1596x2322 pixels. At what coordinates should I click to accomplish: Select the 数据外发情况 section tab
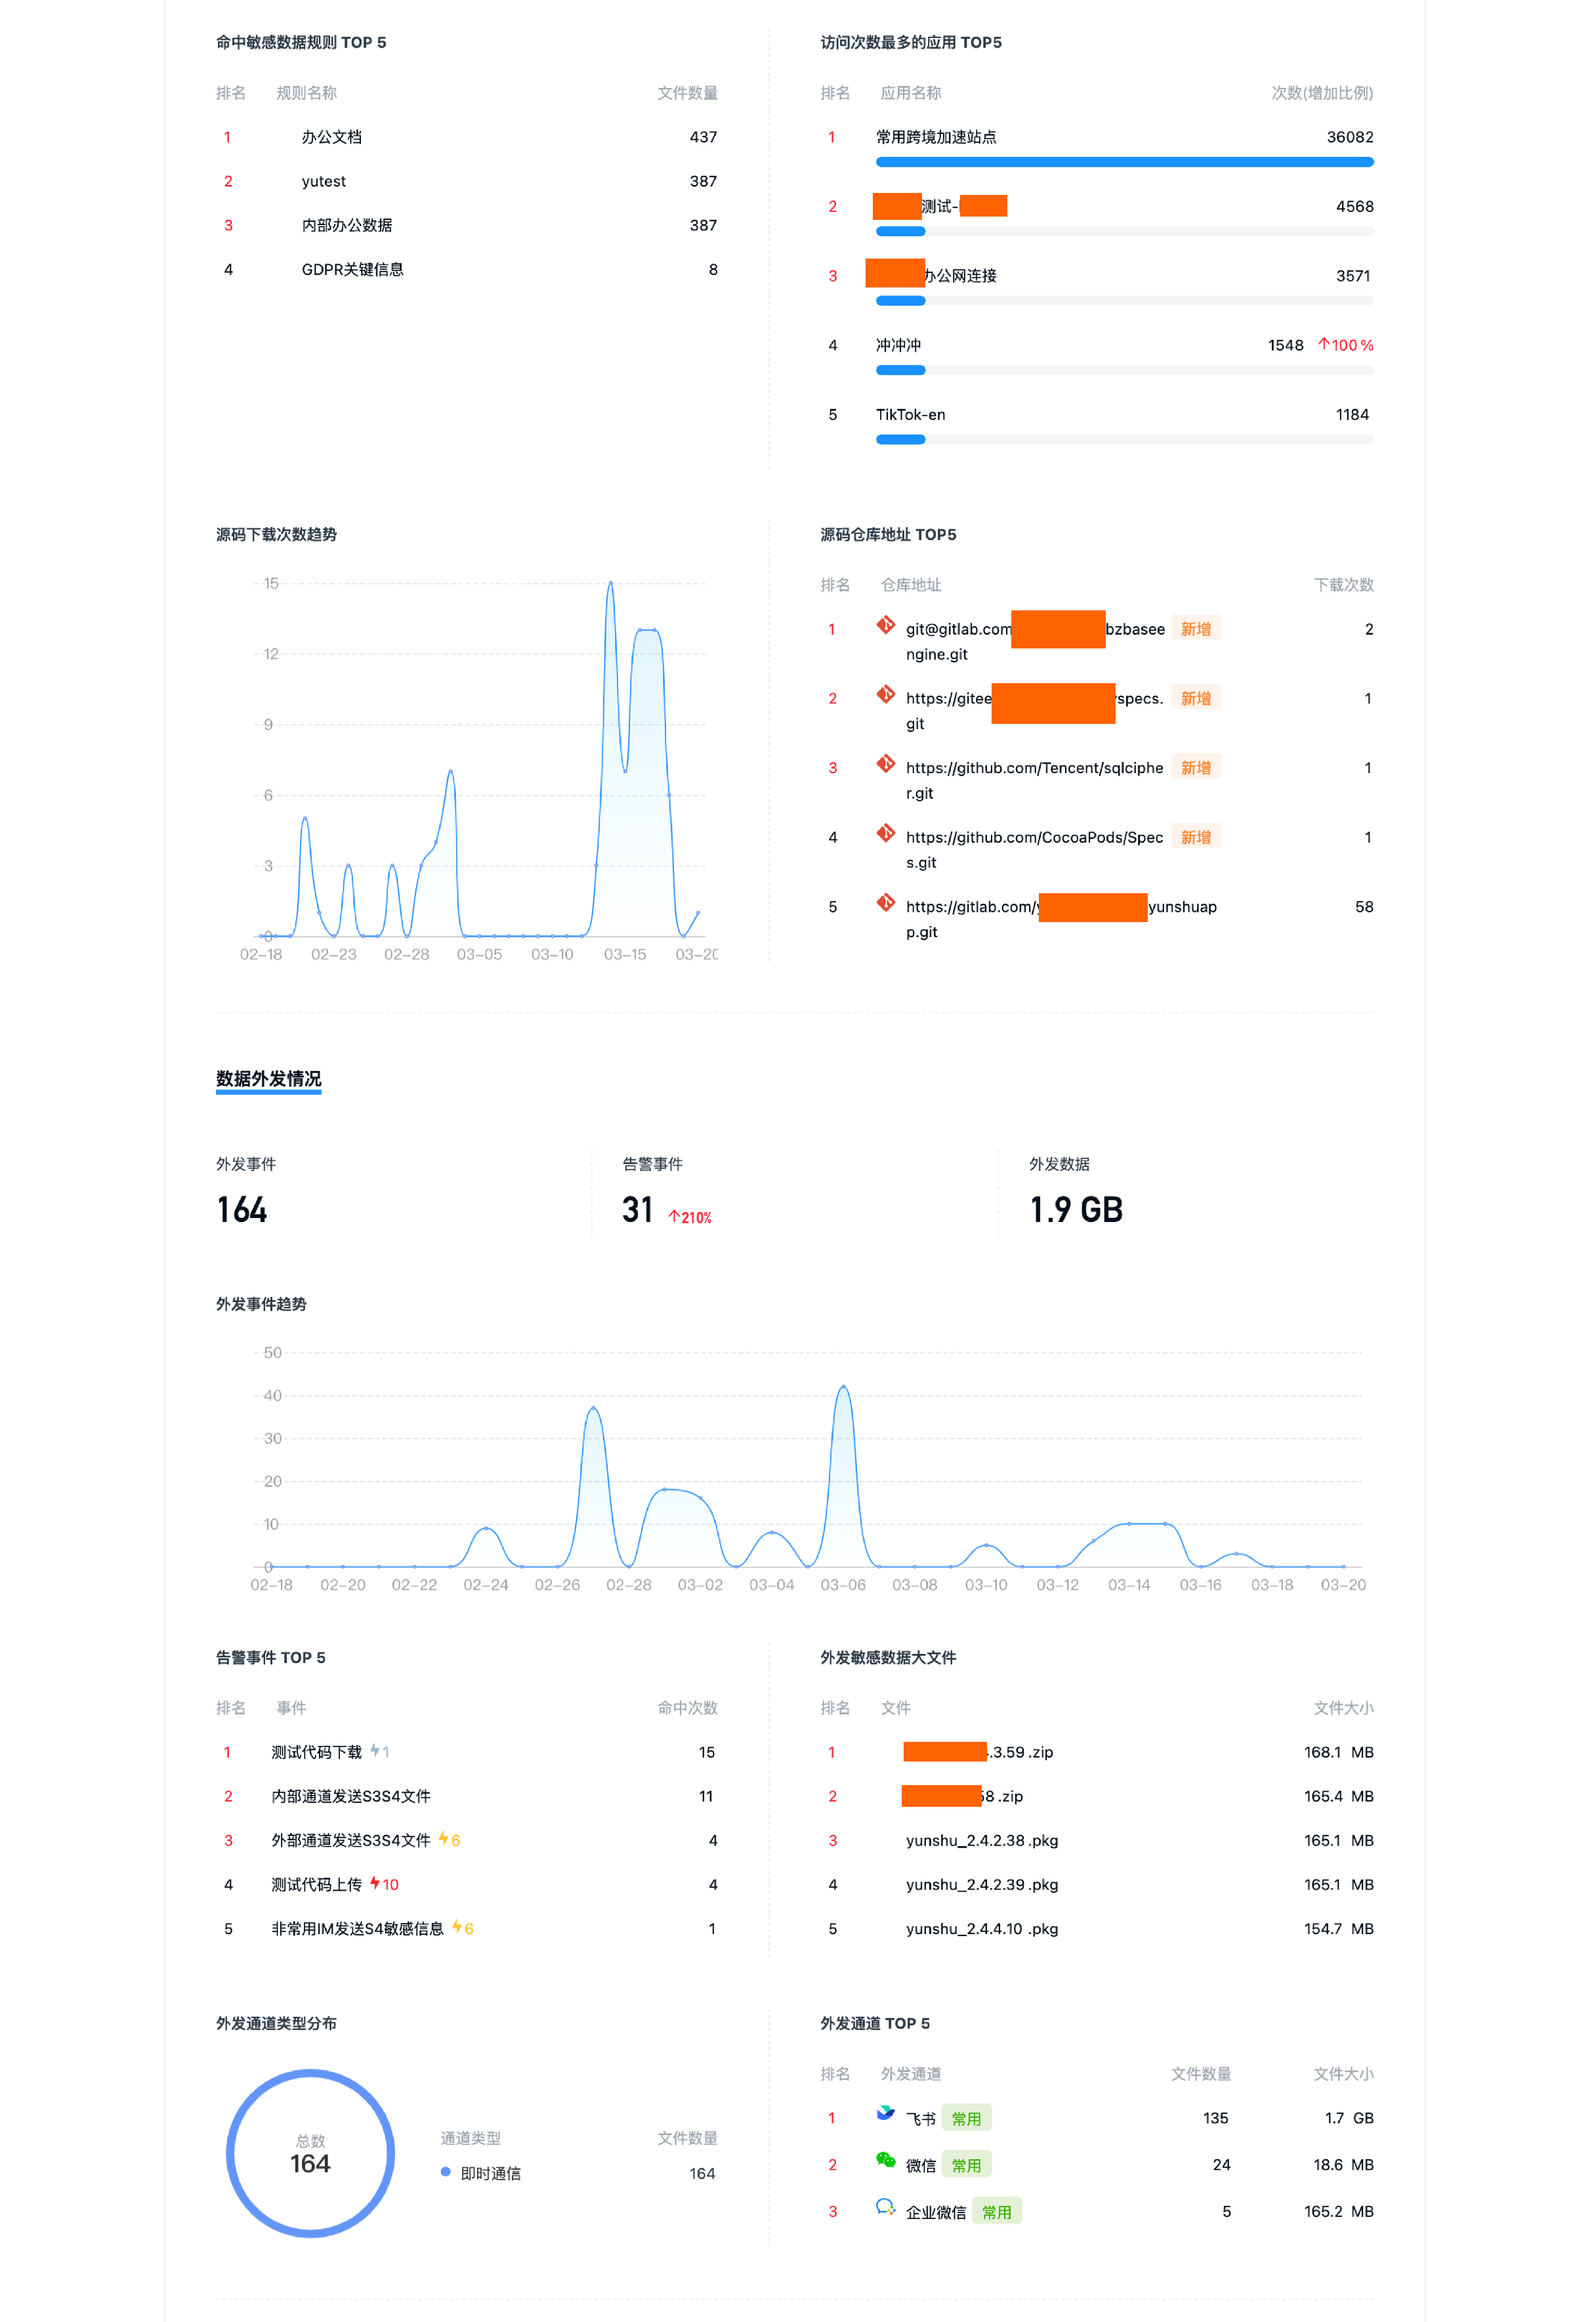tap(268, 1078)
